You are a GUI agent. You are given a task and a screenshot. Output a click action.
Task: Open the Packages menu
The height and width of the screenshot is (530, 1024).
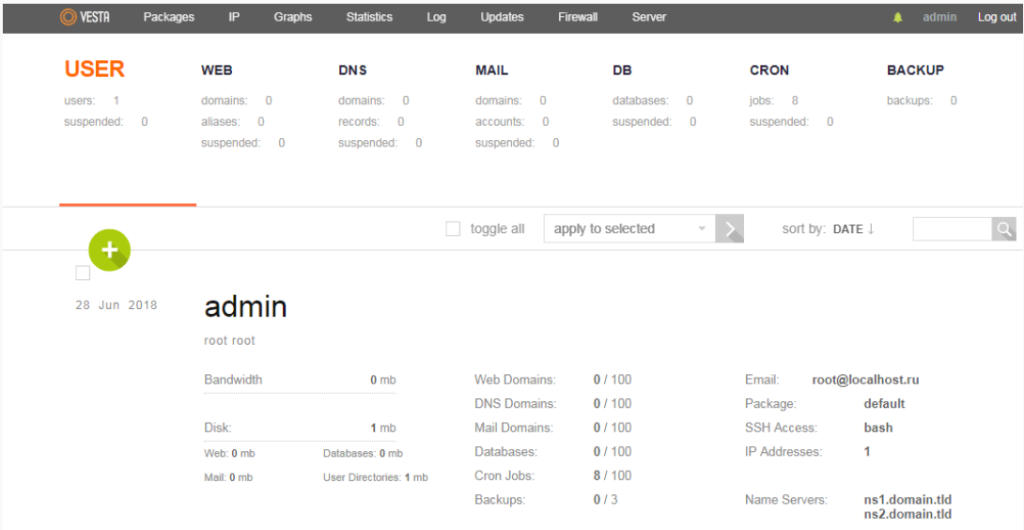tap(169, 17)
